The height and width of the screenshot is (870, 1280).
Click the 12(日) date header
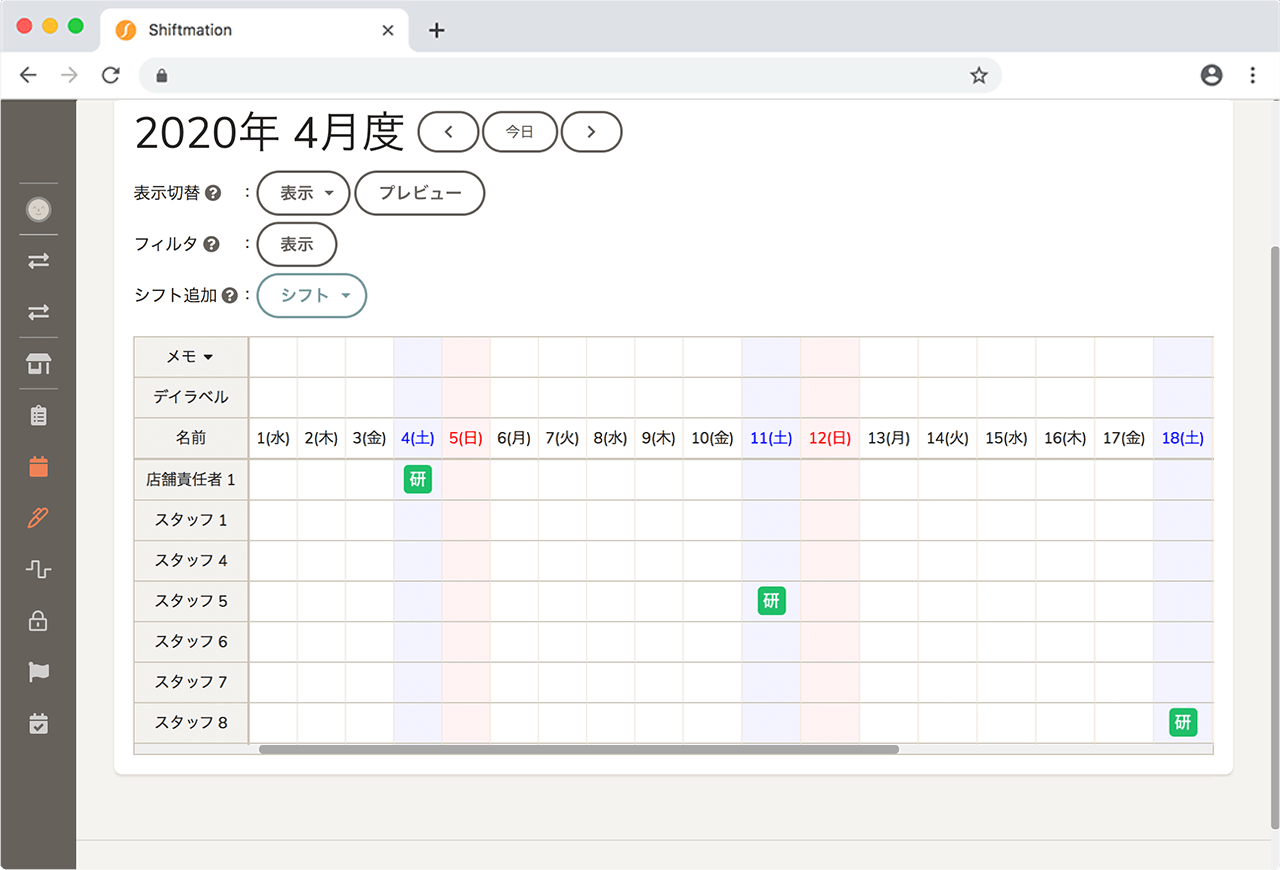830,438
